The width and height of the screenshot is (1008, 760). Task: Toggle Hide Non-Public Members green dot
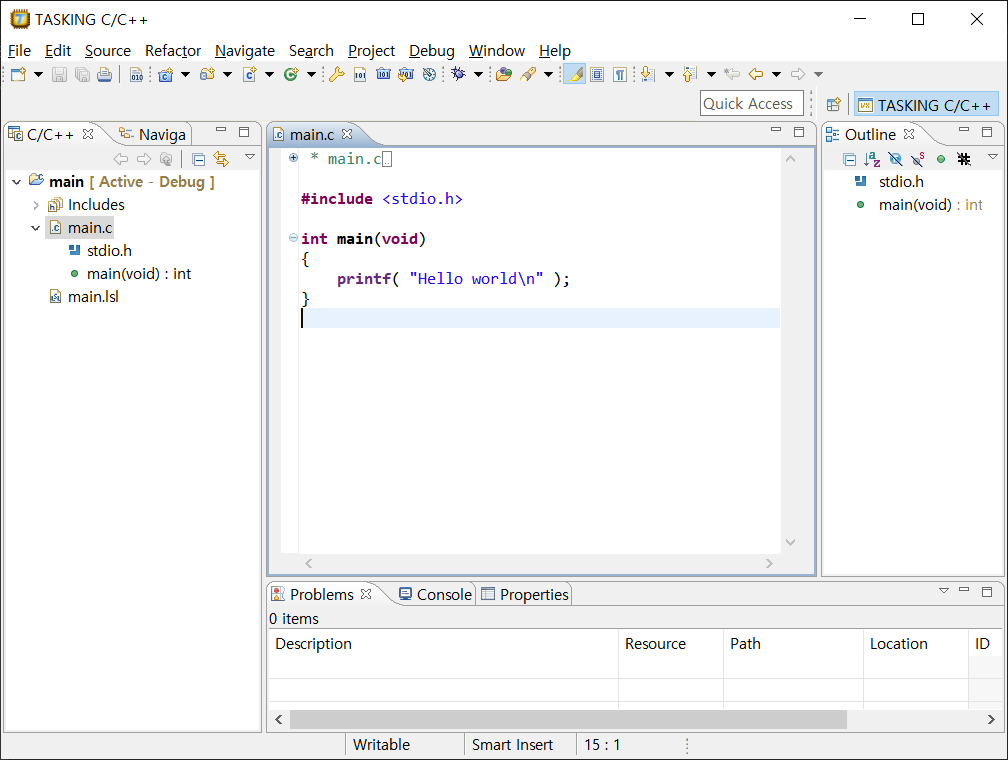click(941, 159)
